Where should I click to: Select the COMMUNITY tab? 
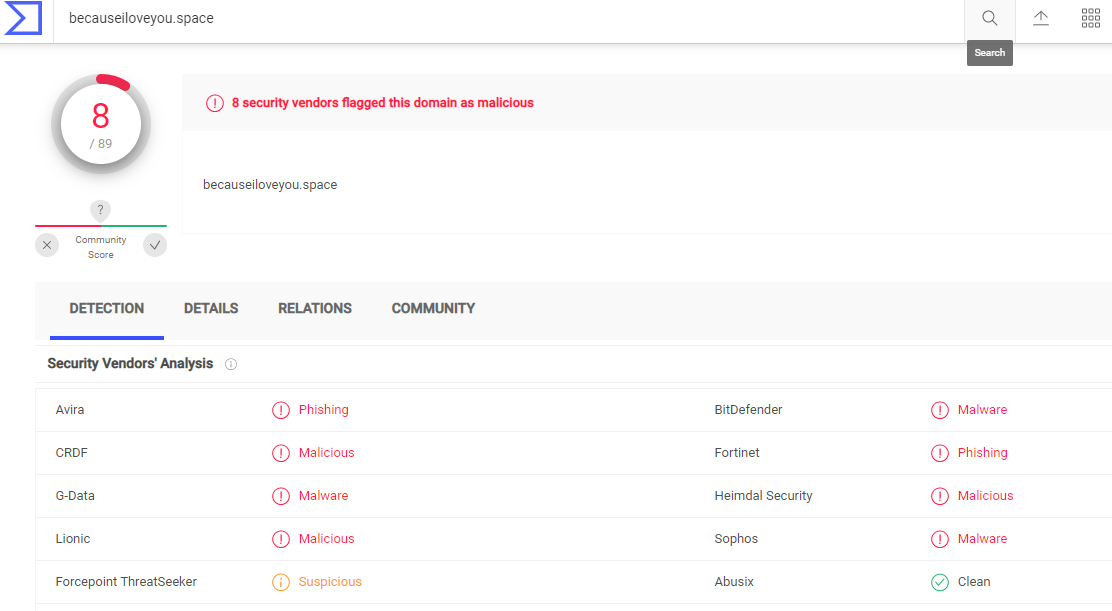[x=433, y=308]
